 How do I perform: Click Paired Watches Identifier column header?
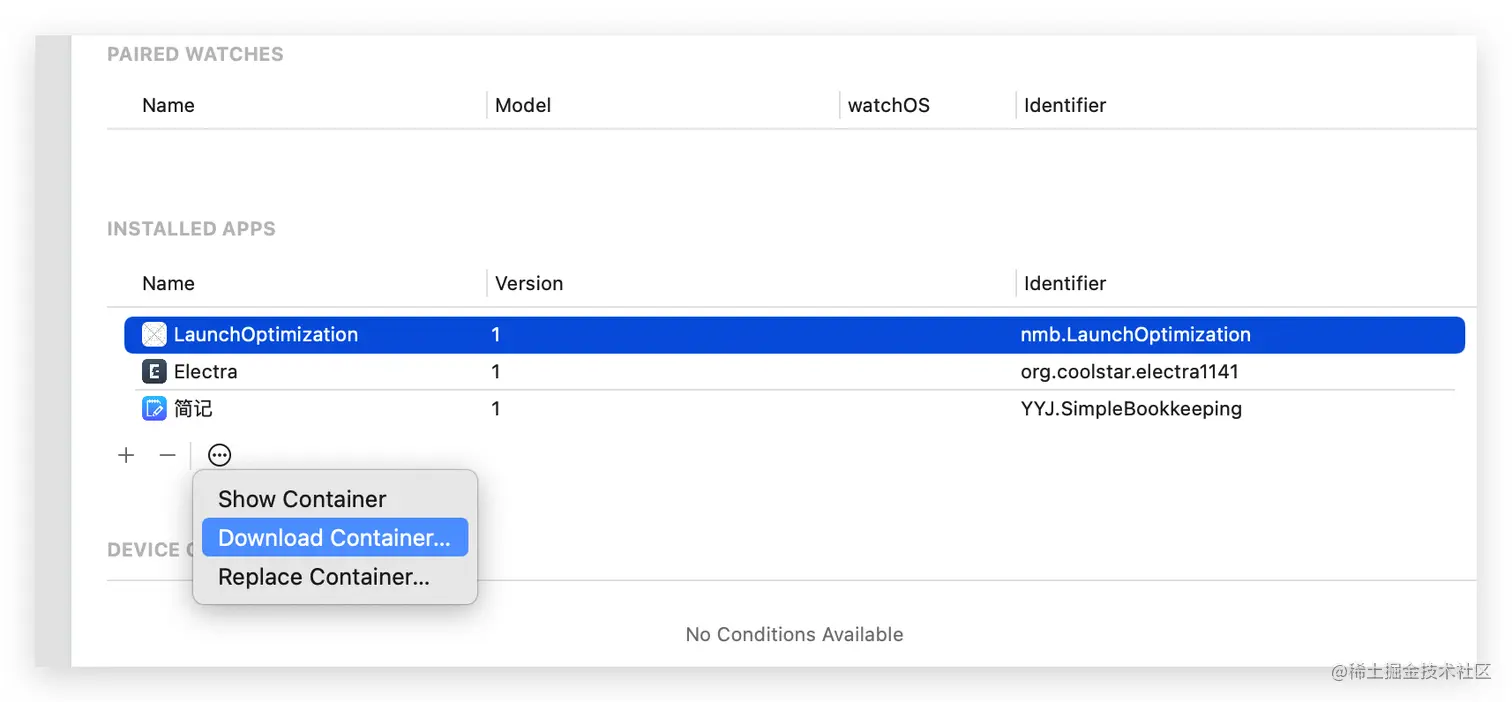click(1065, 106)
